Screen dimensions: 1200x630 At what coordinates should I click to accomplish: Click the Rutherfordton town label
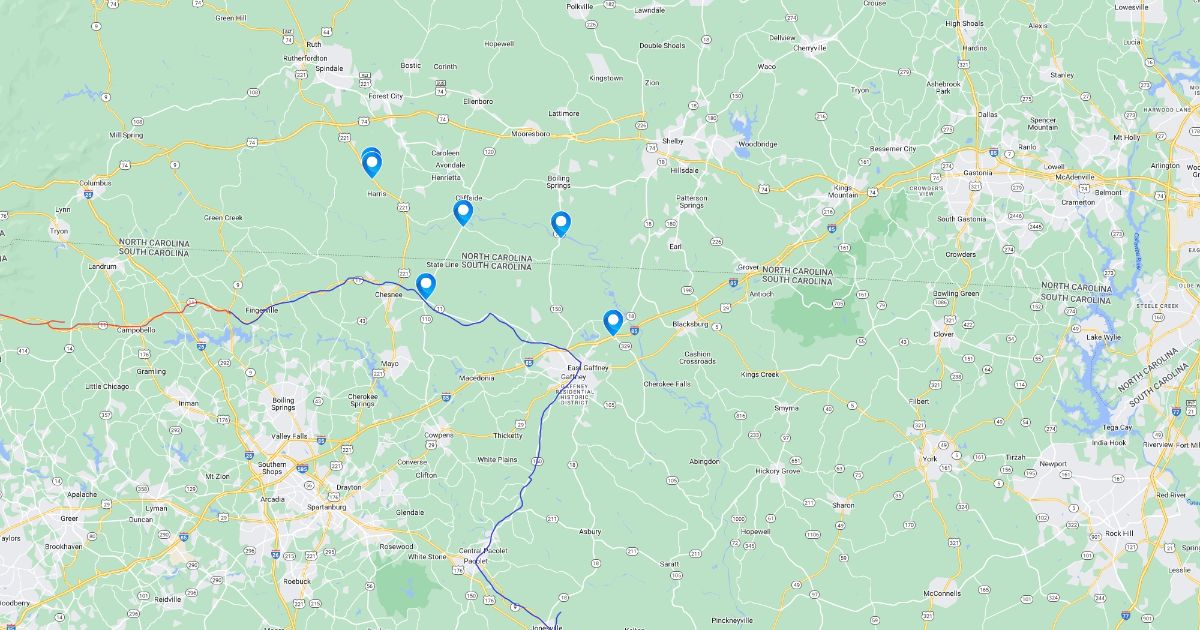click(x=306, y=58)
